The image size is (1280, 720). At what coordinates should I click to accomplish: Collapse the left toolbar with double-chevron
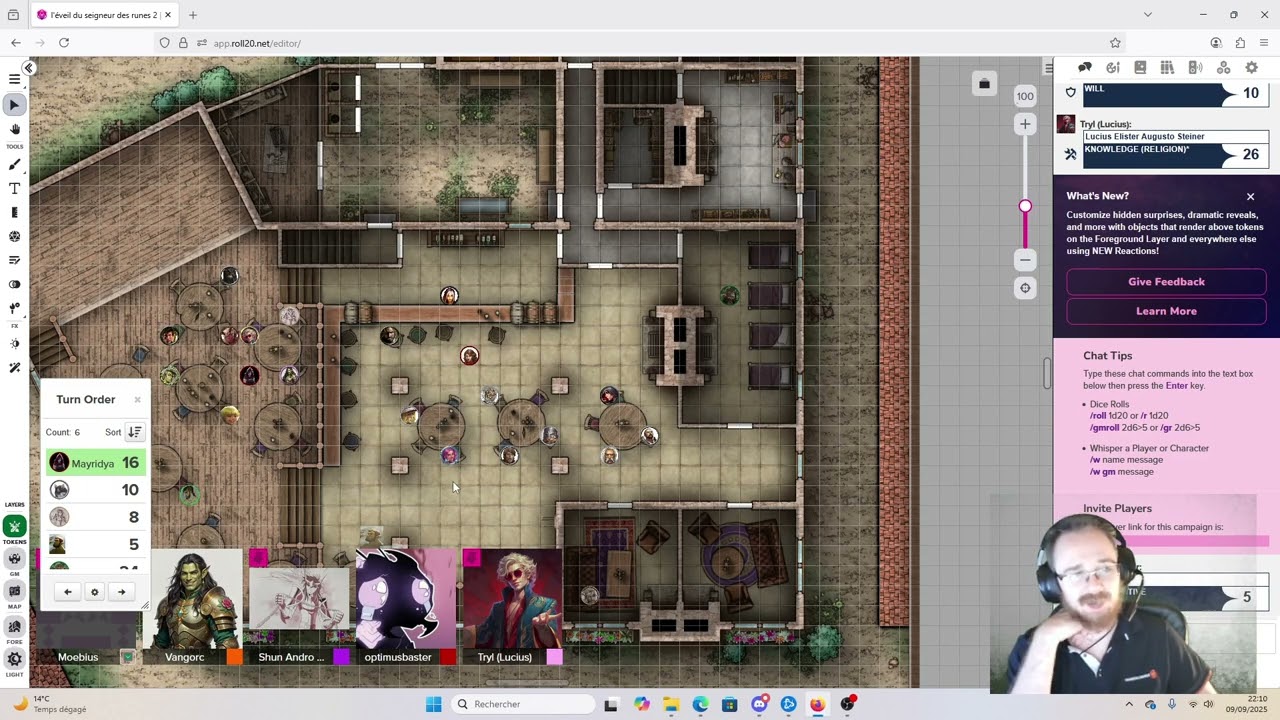[x=29, y=68]
